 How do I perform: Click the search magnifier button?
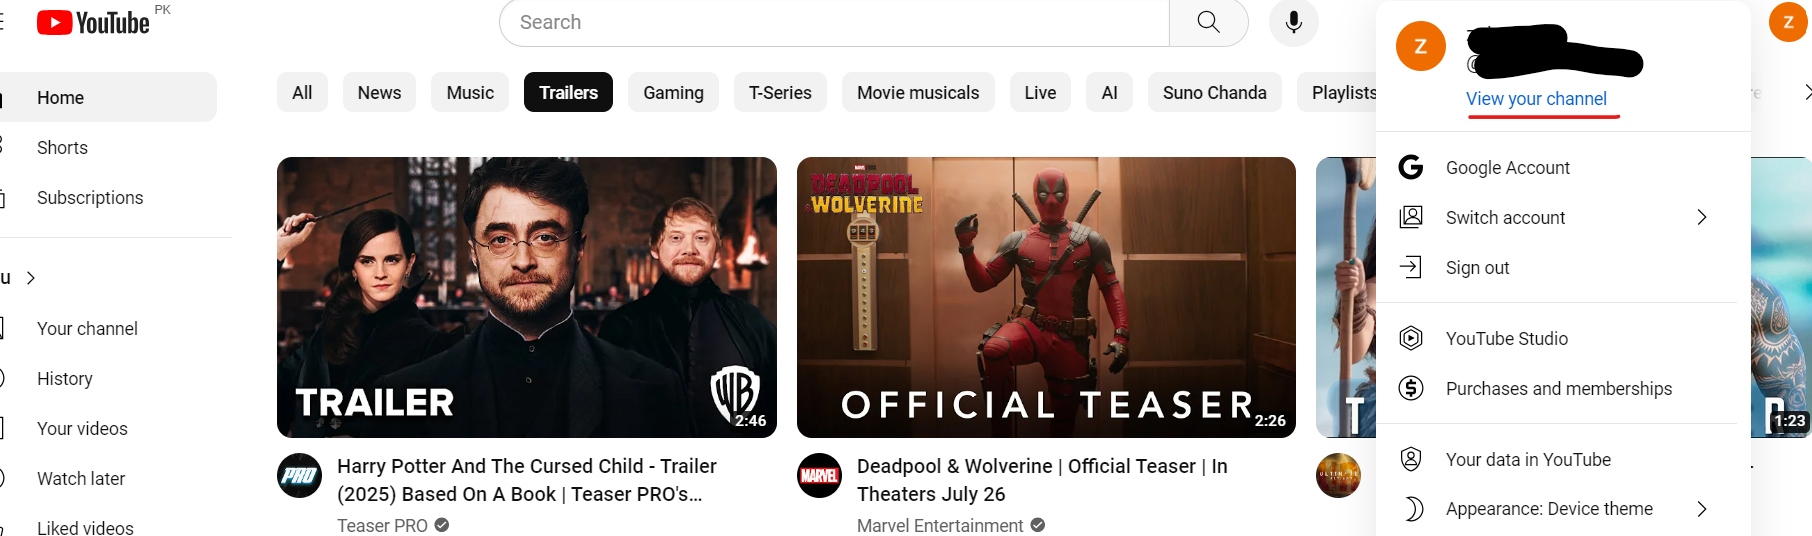click(x=1208, y=22)
